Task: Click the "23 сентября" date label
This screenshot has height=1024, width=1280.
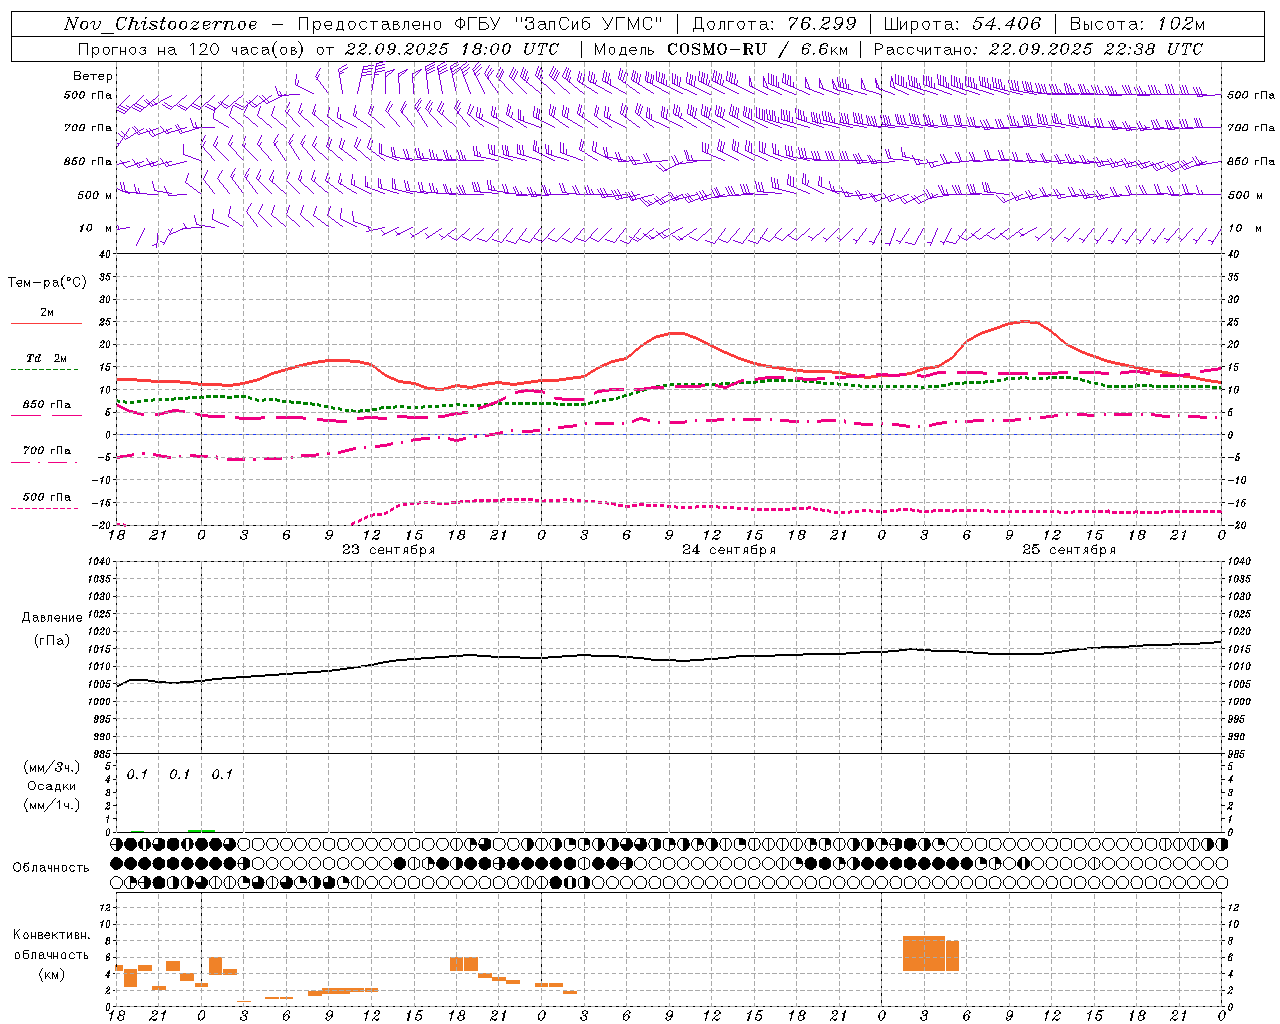Action: click(x=388, y=550)
